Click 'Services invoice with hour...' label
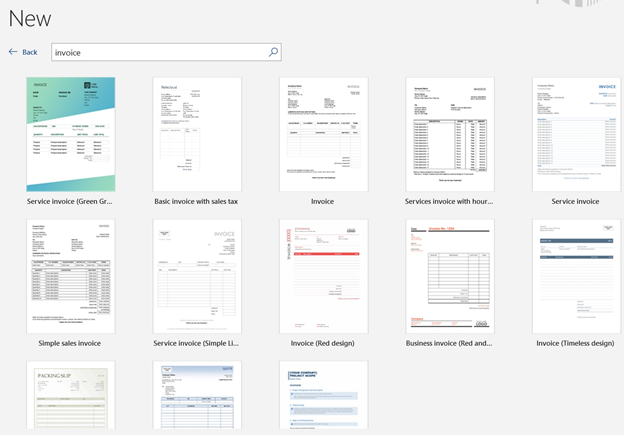The image size is (624, 435). point(449,201)
